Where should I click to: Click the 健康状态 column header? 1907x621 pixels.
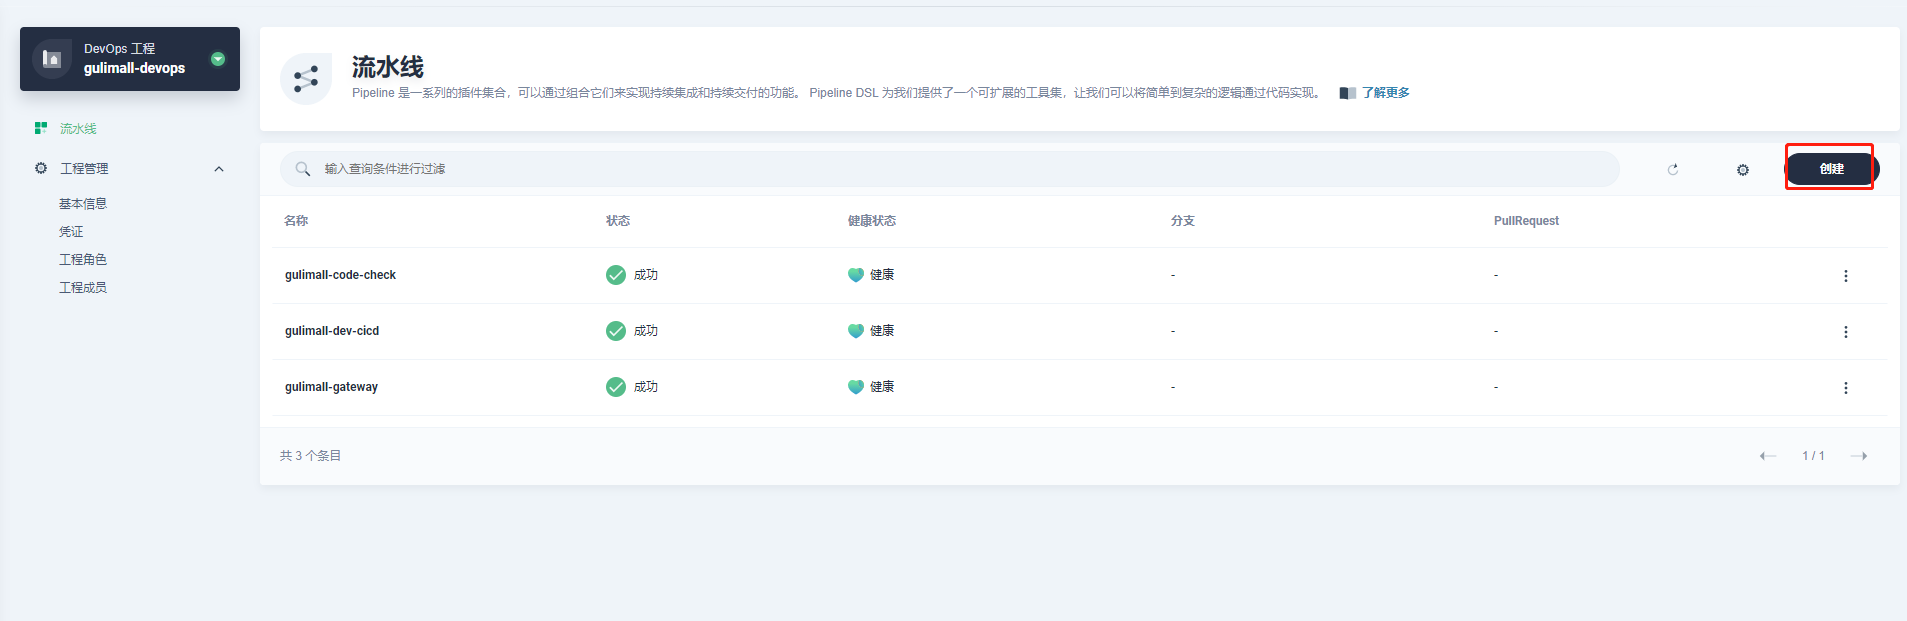[x=872, y=221]
